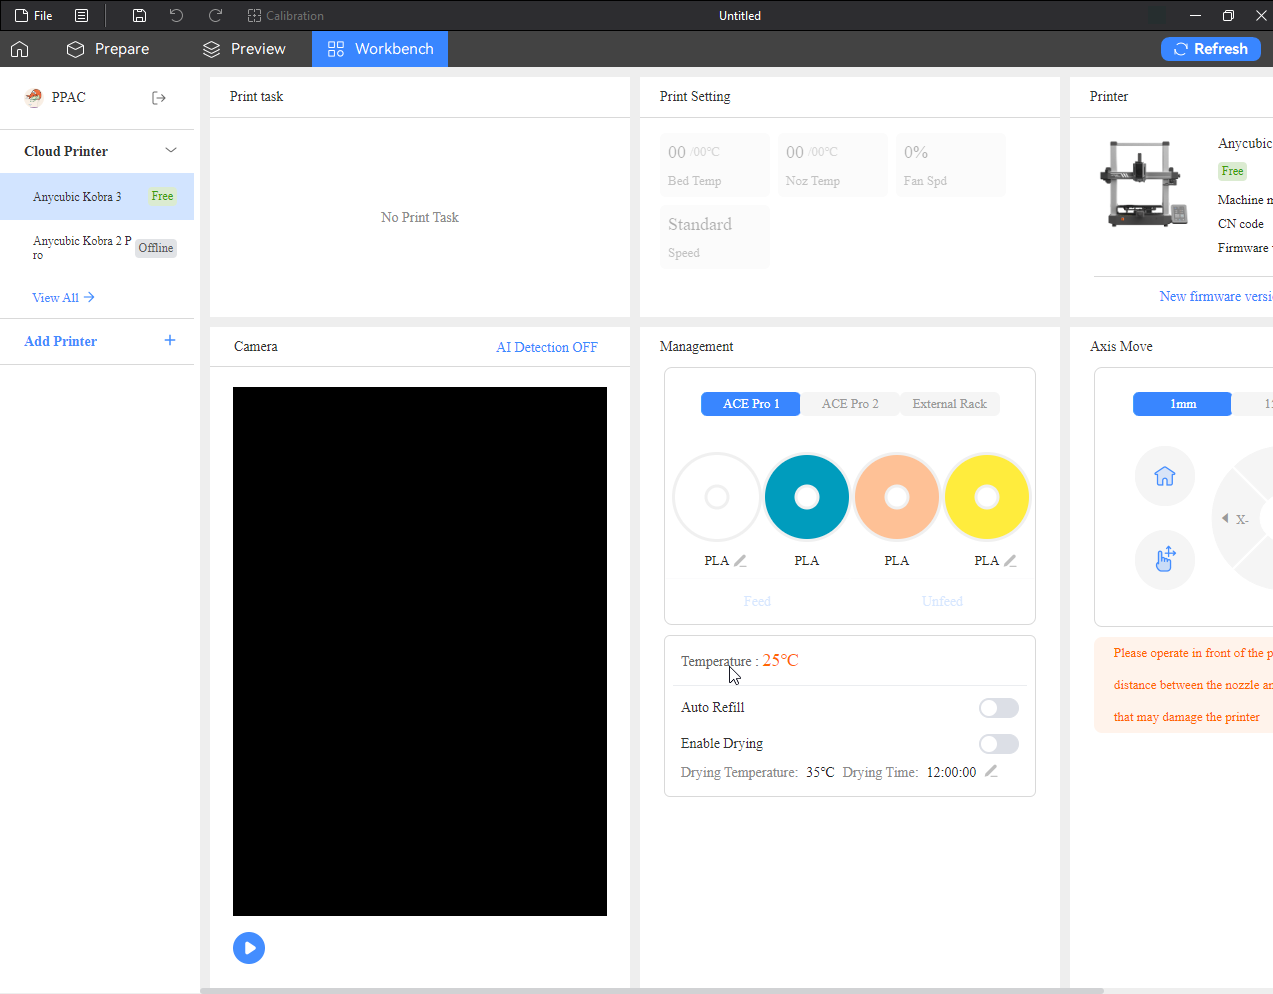Click the X- axis move arrow
This screenshot has height=994, width=1273.
pos(1235,519)
